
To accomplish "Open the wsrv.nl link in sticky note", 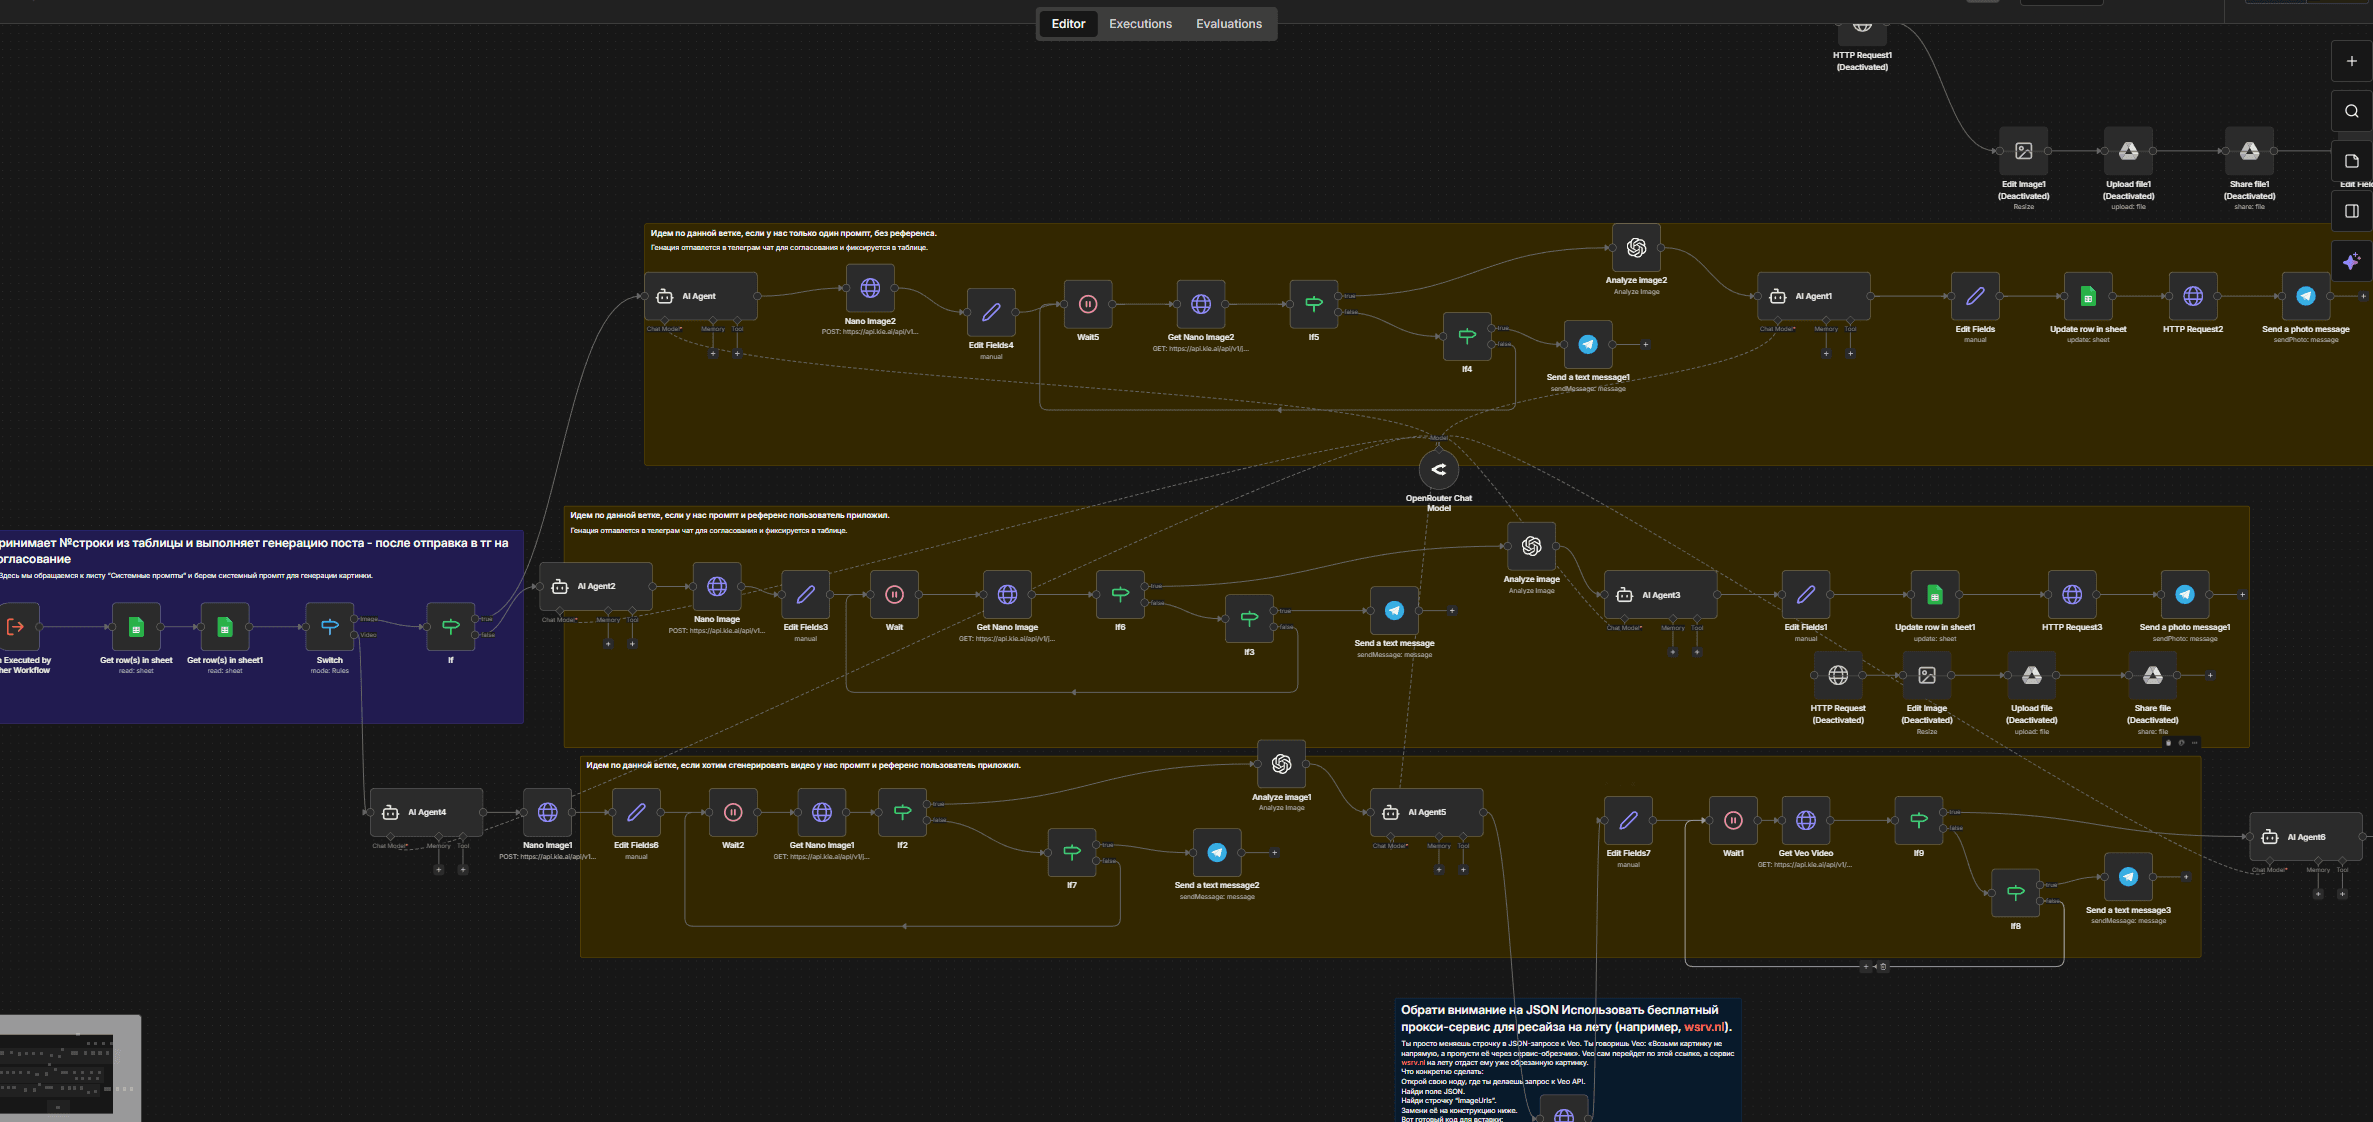I will point(1703,1027).
